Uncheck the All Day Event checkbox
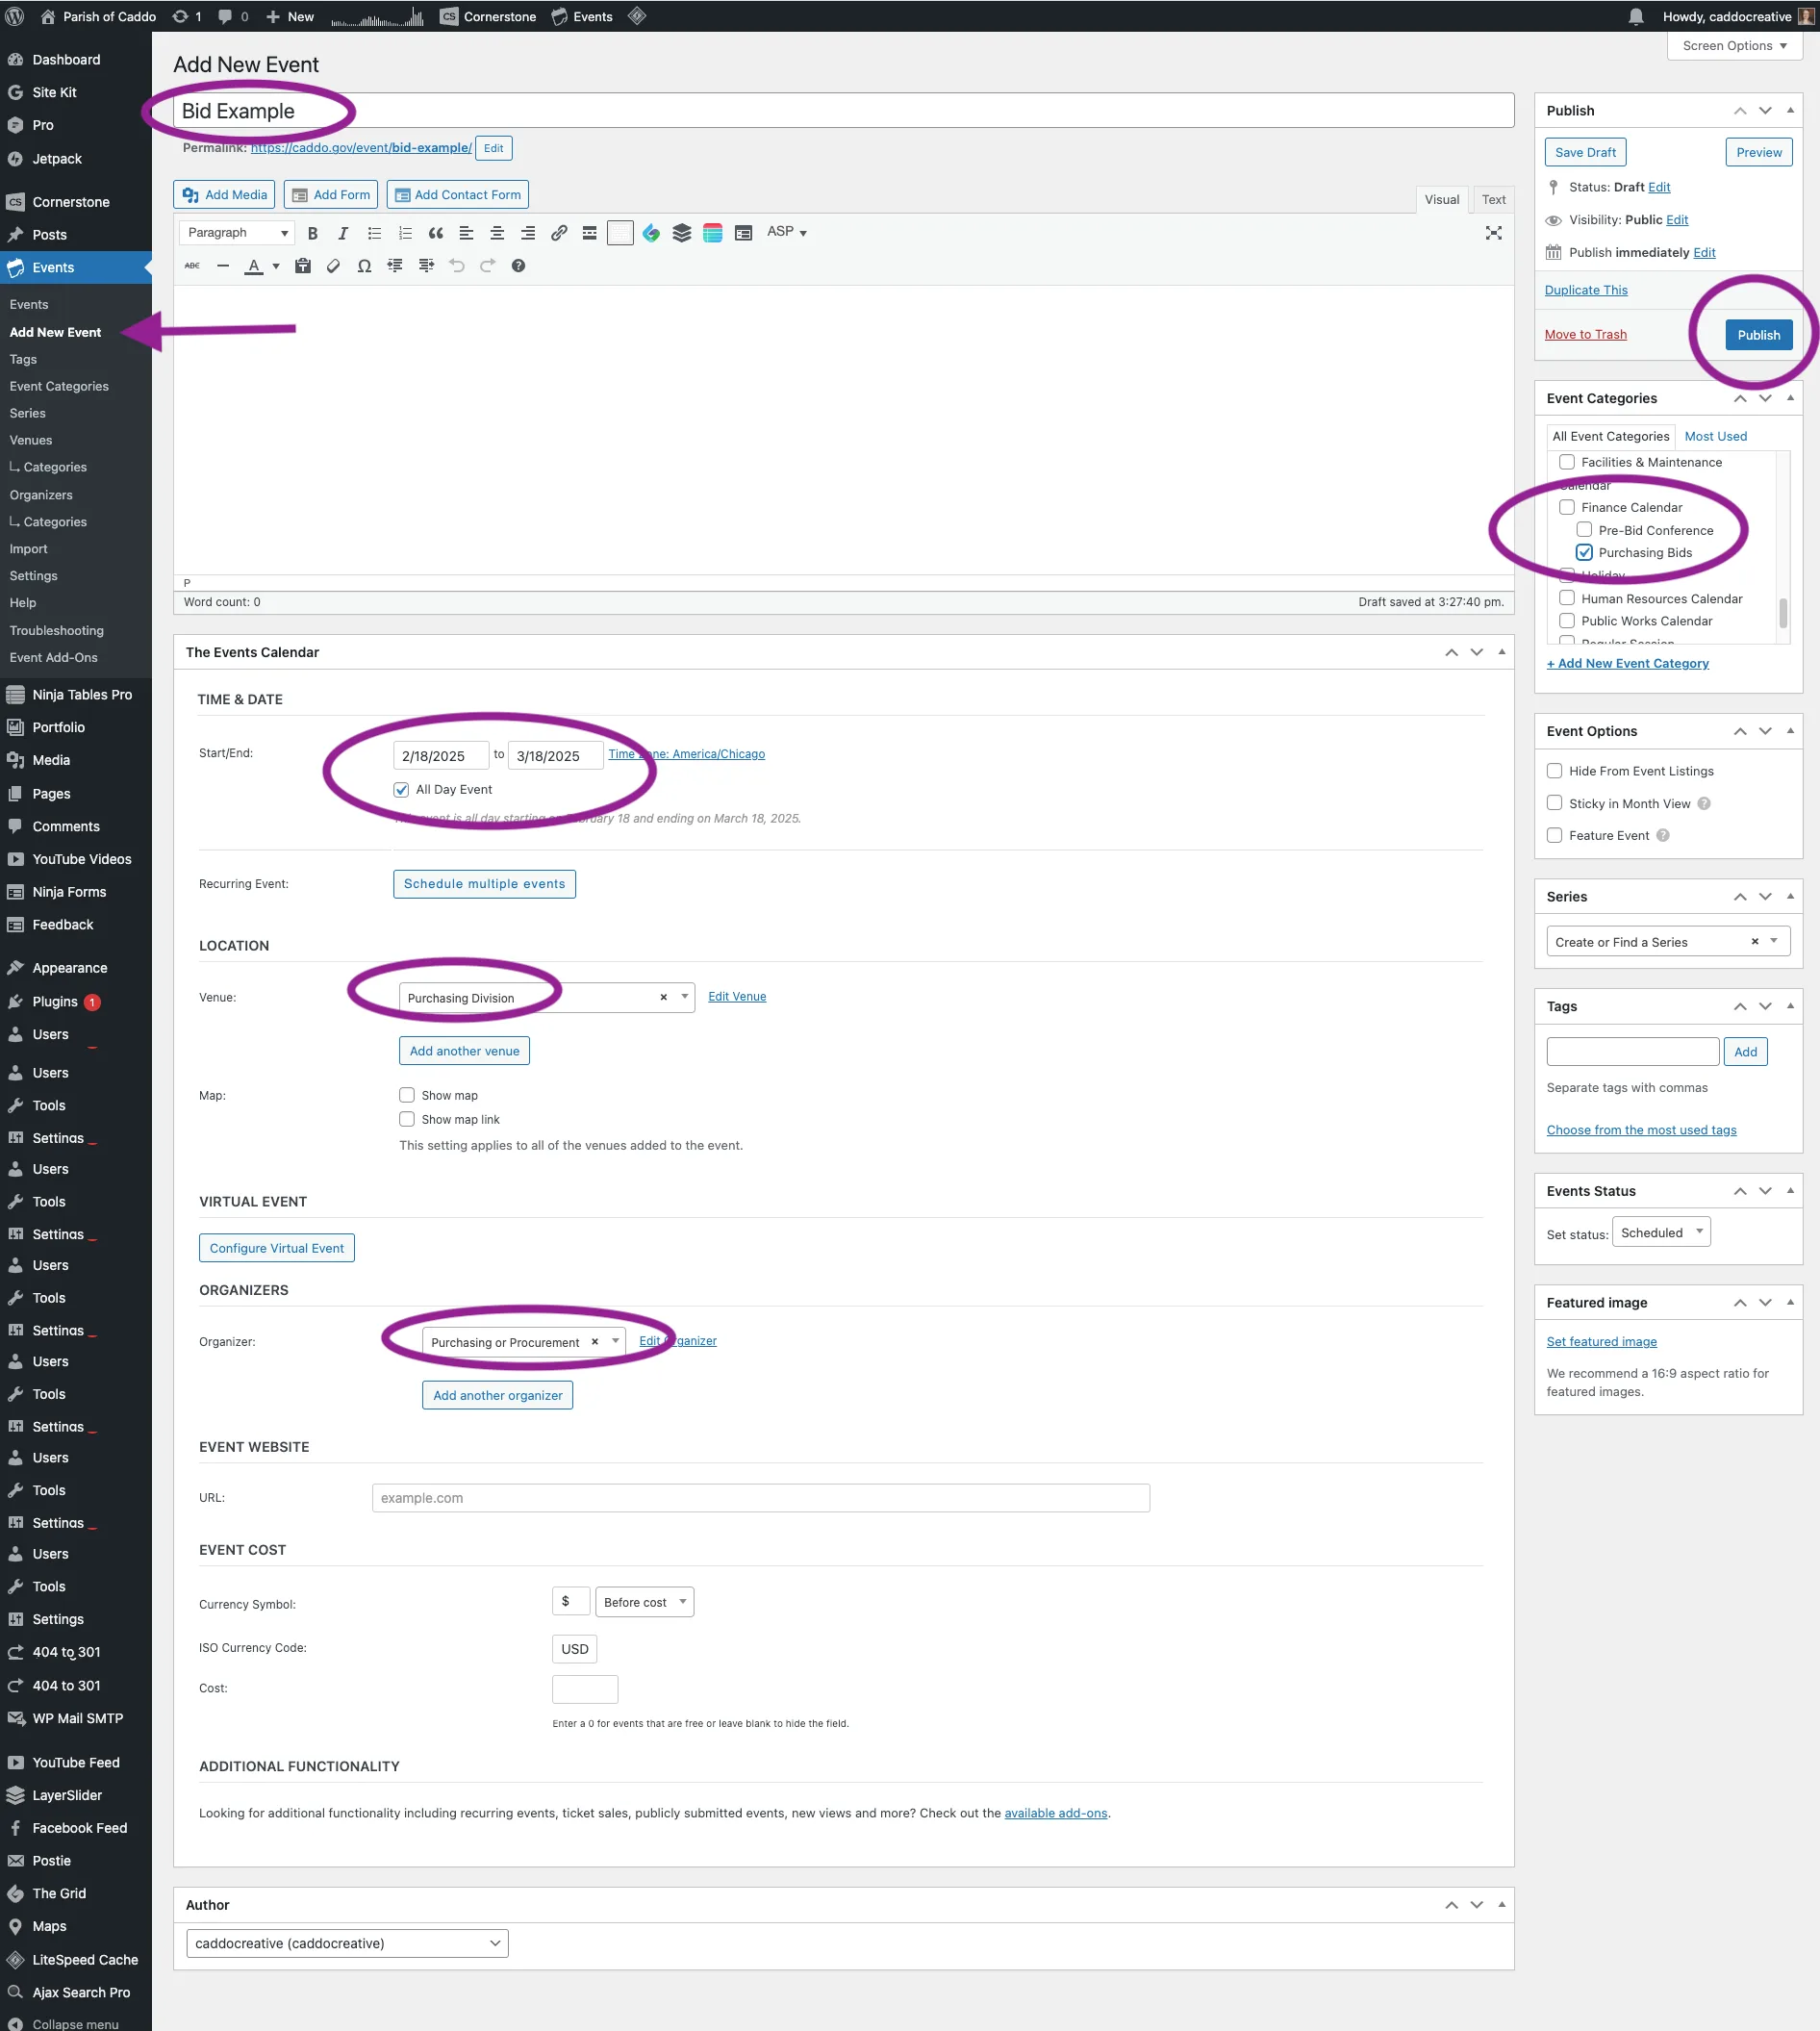1820x2031 pixels. 402,790
